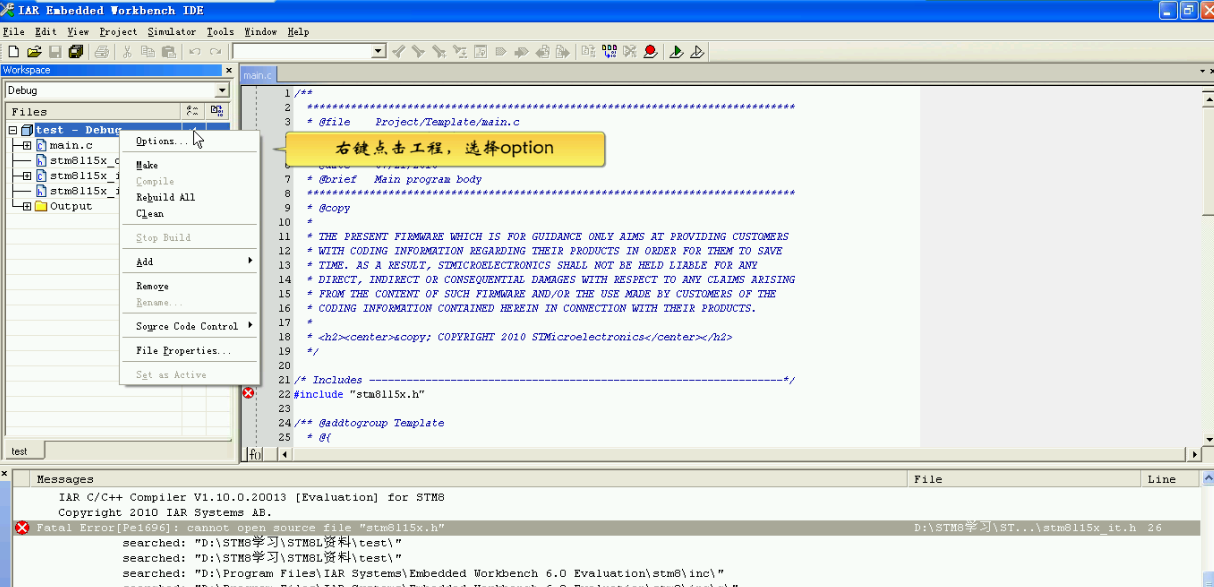Image resolution: width=1214 pixels, height=587 pixels.
Task: Open the editor tab list arrow at top right
Action: (x=1200, y=72)
